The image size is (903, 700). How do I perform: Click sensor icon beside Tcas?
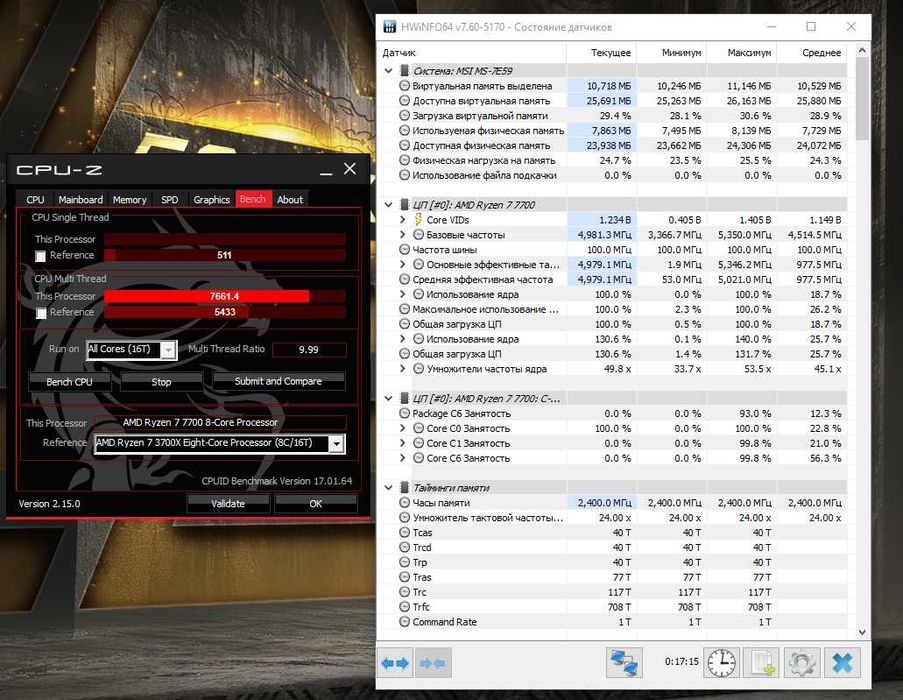pyautogui.click(x=405, y=532)
